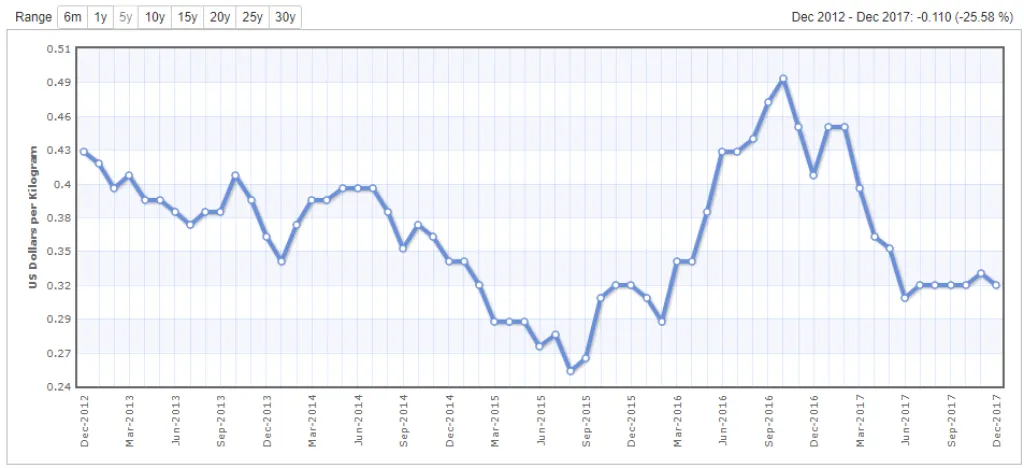Screen dimensions: 1024x468
Task: Click the Dec-2012 x-axis label
Action: 84,419
